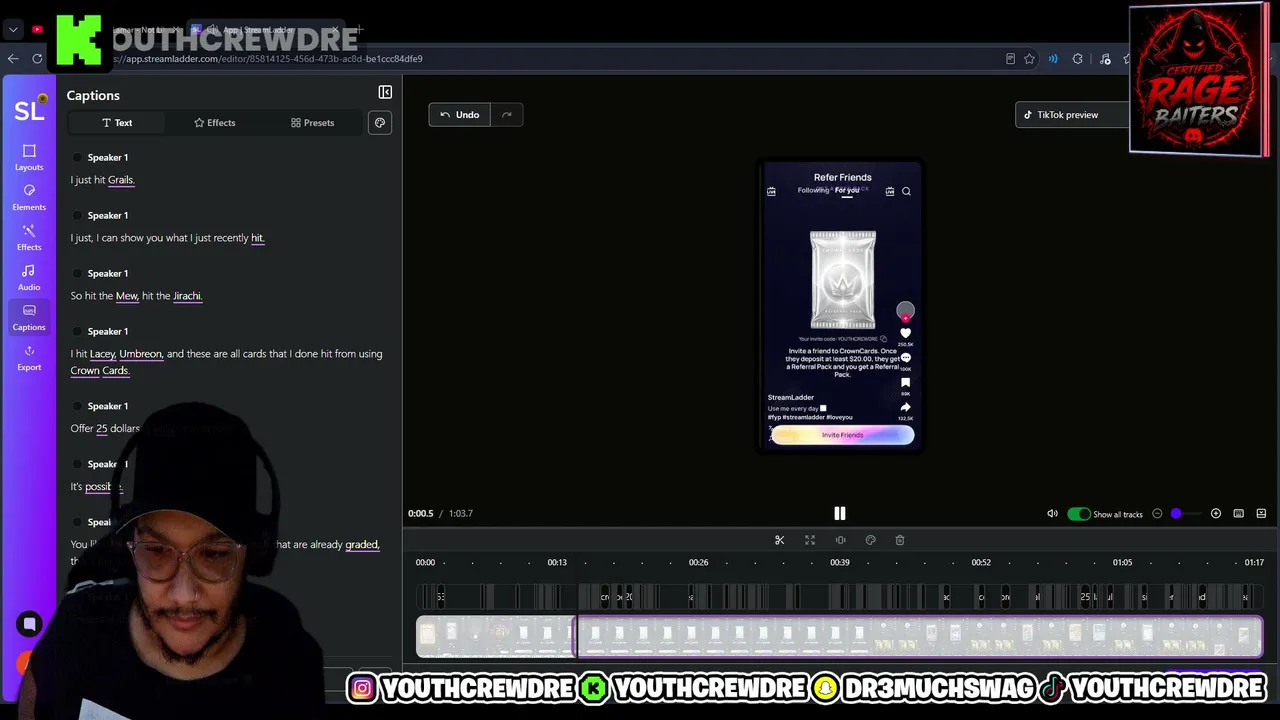Viewport: 1280px width, 720px height.
Task: Click the StreamLadder SL logo
Action: coord(29,110)
